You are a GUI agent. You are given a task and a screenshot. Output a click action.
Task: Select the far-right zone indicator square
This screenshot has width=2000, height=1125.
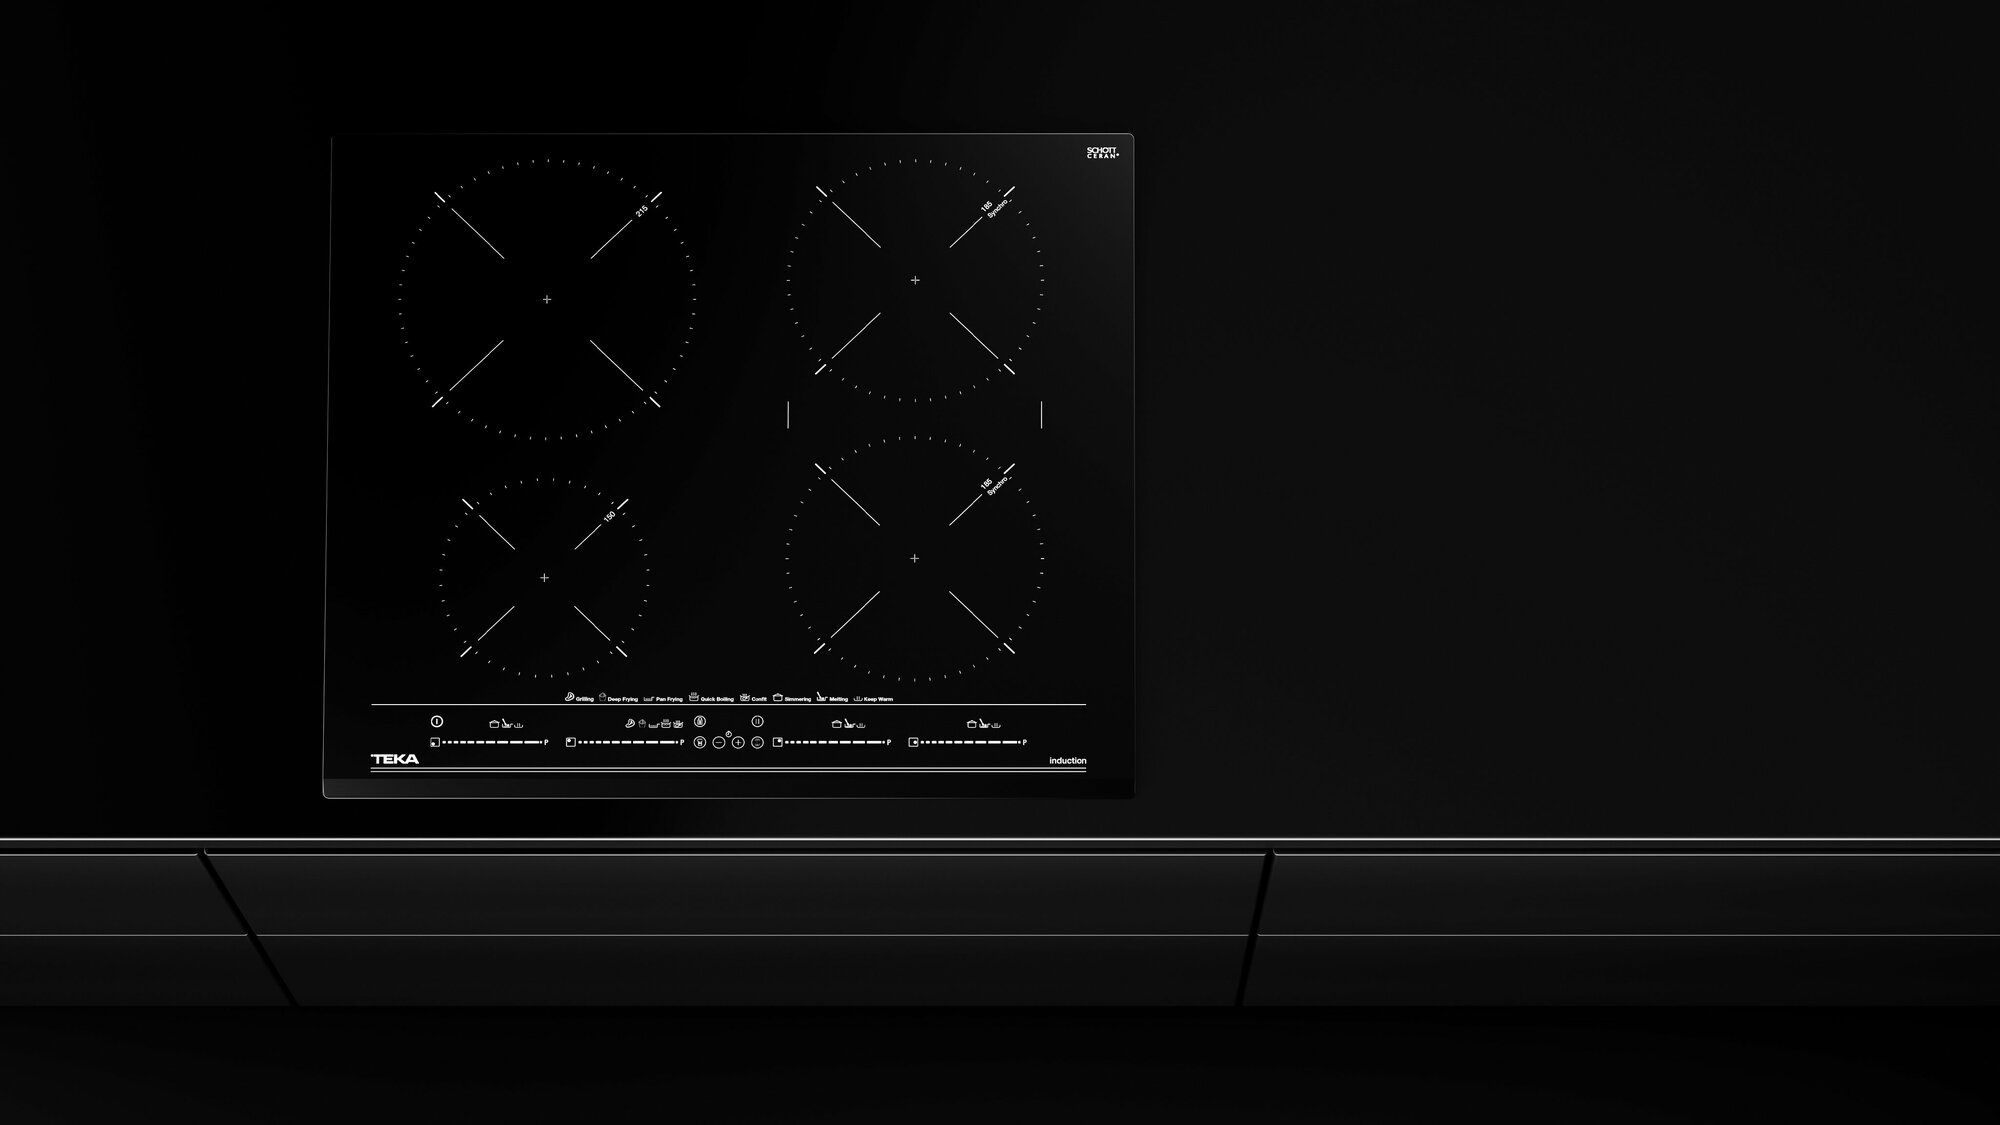click(x=913, y=742)
